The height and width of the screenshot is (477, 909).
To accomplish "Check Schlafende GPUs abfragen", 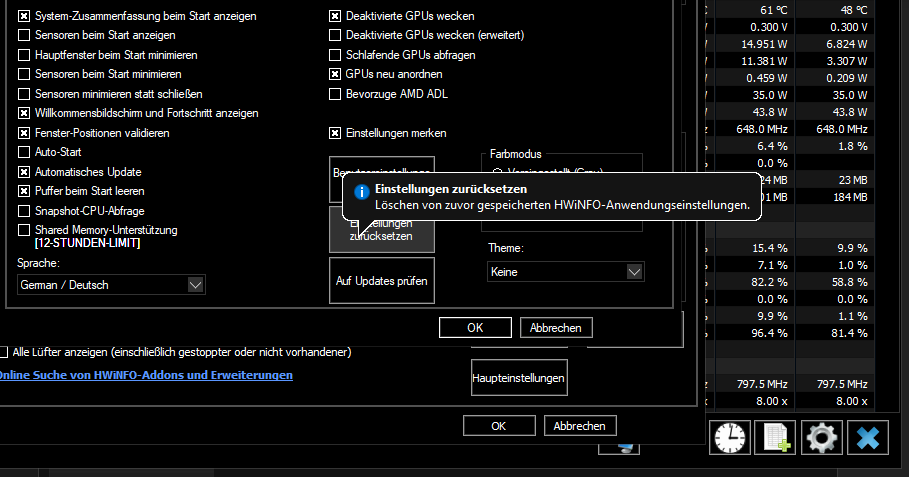I will pos(335,55).
